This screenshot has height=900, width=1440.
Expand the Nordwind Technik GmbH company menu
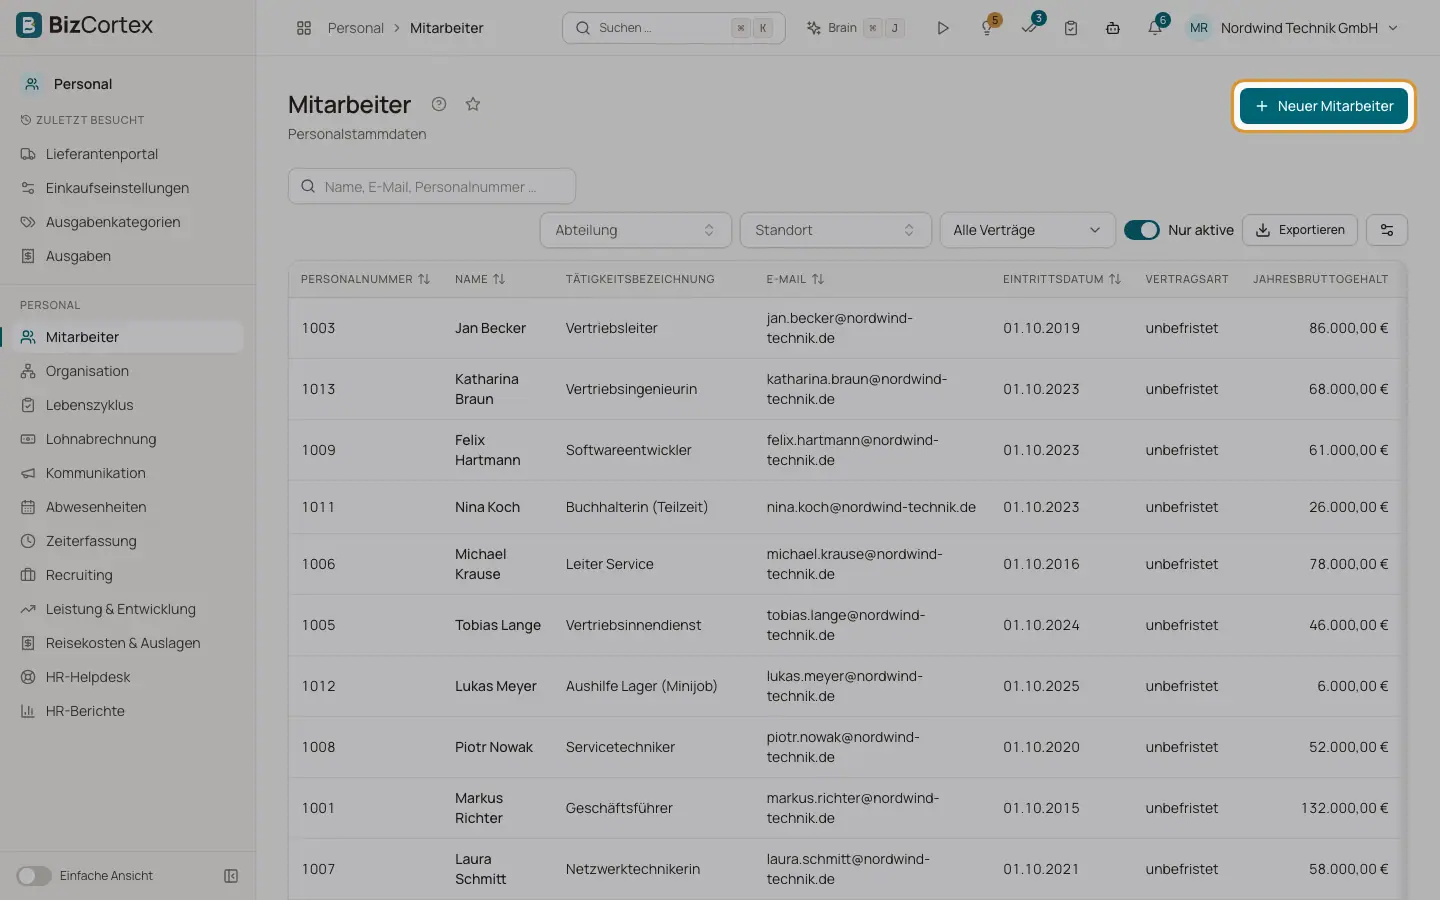[1309, 28]
